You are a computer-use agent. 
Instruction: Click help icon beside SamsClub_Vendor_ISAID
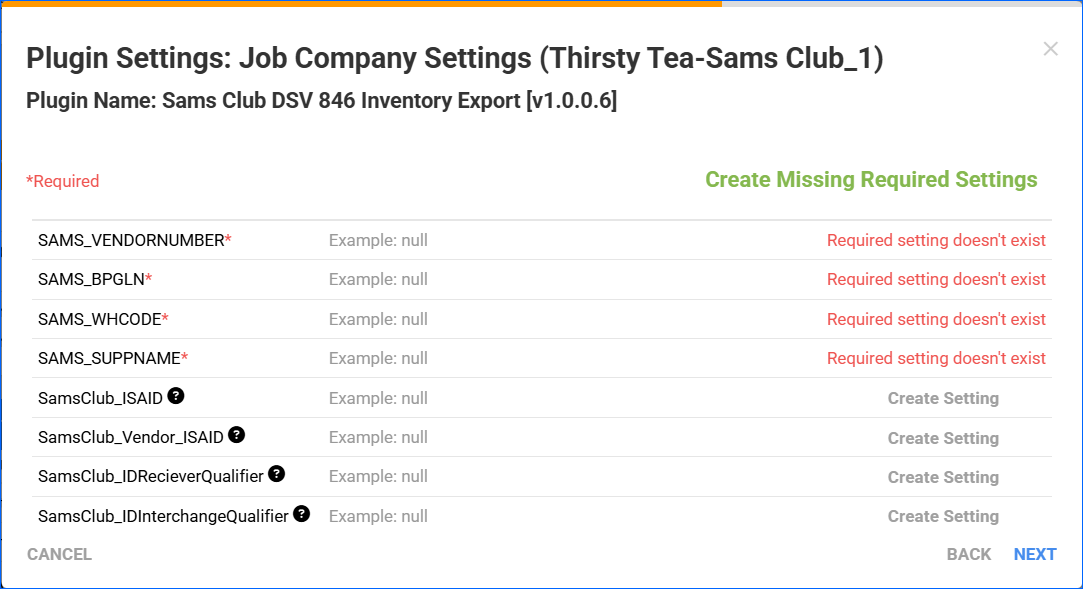(237, 435)
